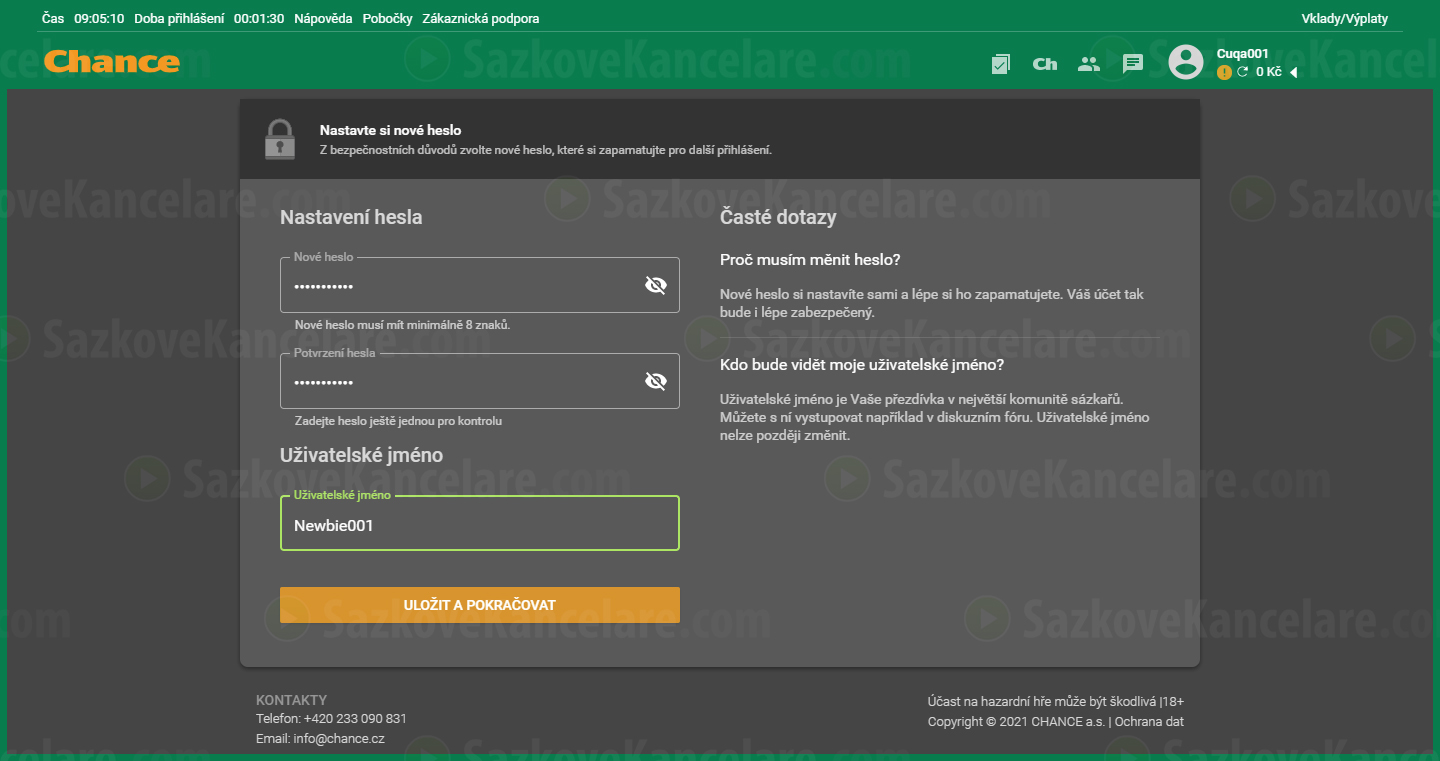Click Copyright © 2021 CHANCE a.s. text
This screenshot has width=1440, height=761.
coord(1017,722)
